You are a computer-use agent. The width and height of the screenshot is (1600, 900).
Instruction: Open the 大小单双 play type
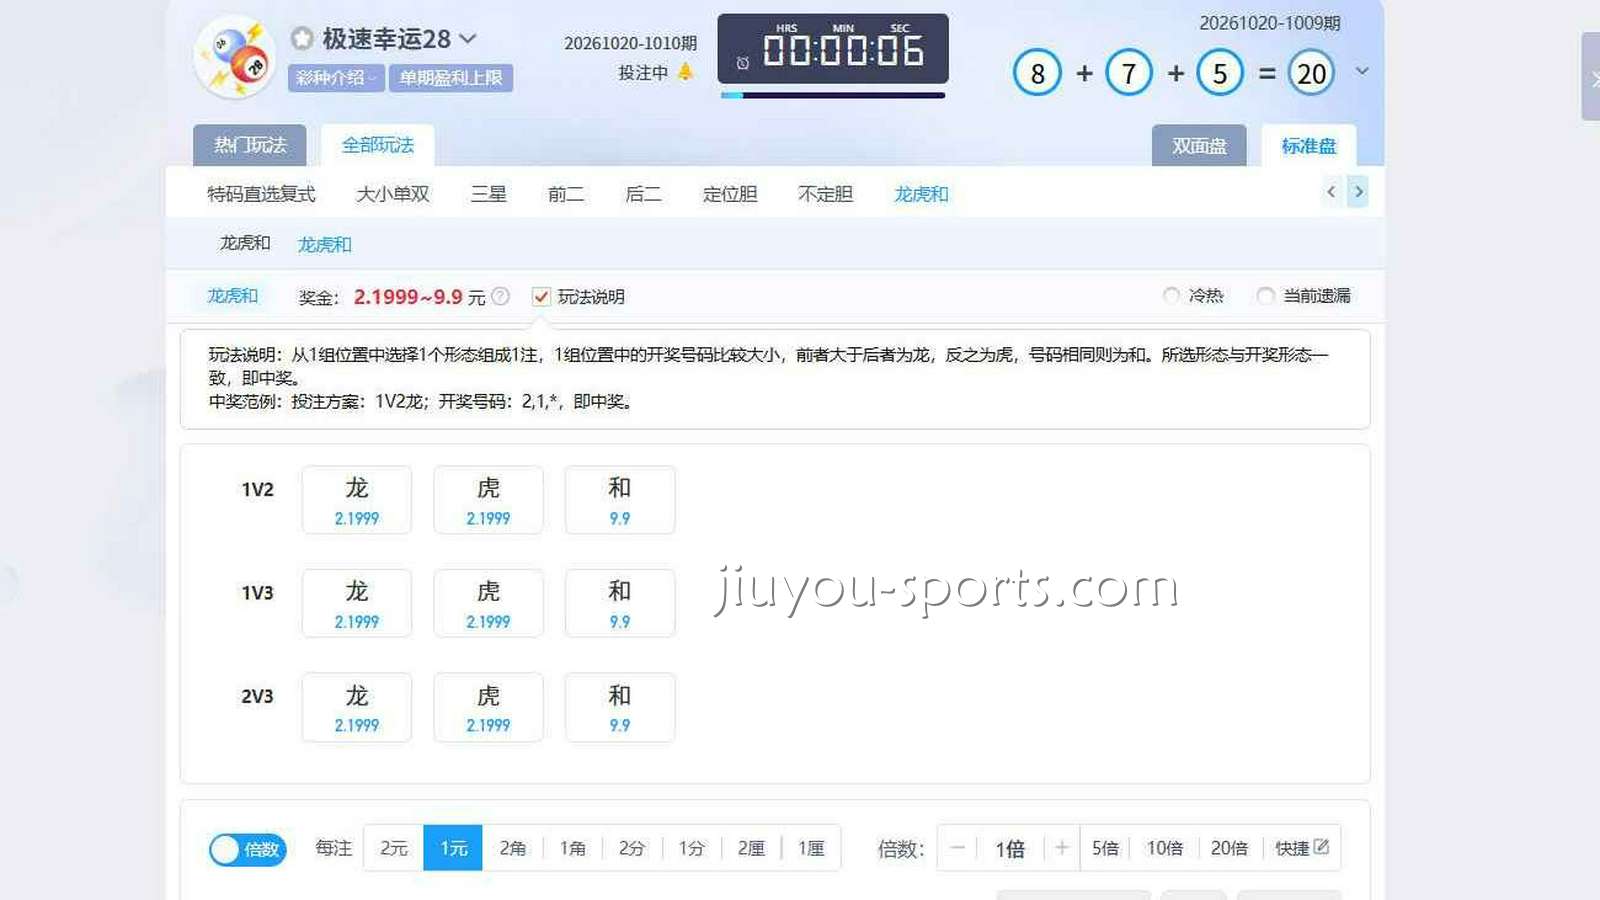click(393, 194)
